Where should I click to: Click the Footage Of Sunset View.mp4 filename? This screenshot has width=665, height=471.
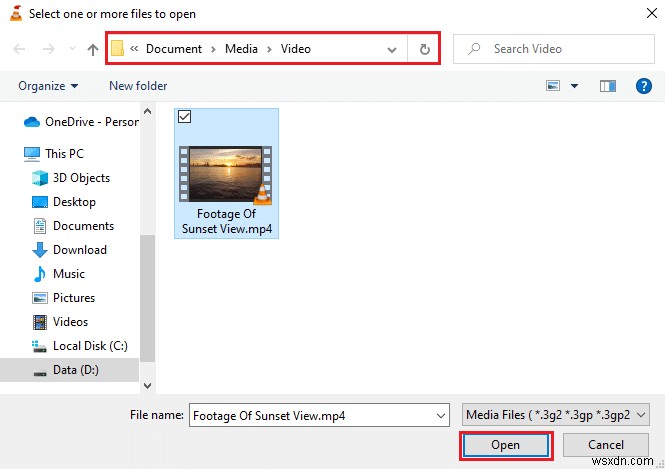click(x=226, y=221)
